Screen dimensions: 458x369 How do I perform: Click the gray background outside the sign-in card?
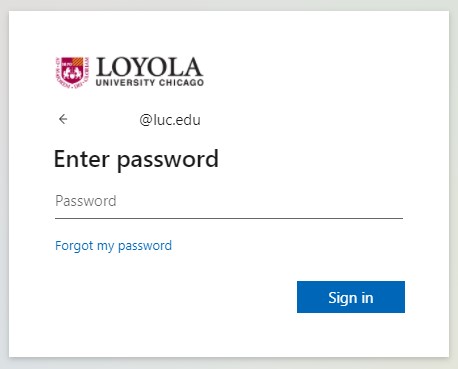[x=229, y=5]
